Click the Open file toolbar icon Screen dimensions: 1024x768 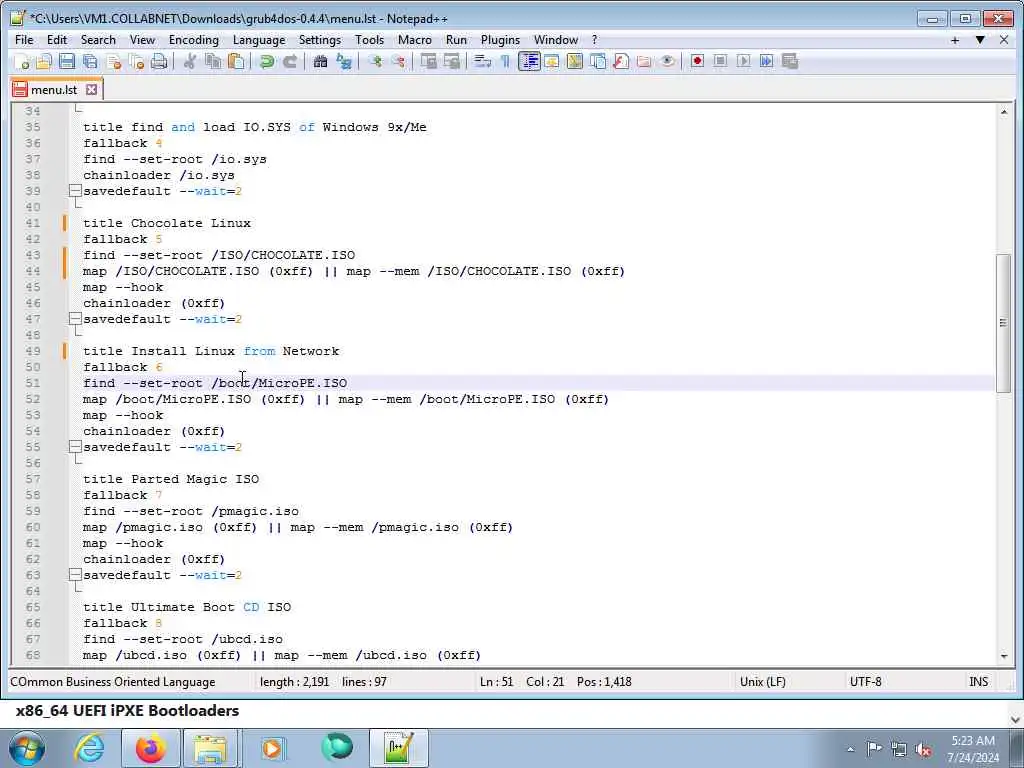pos(44,61)
